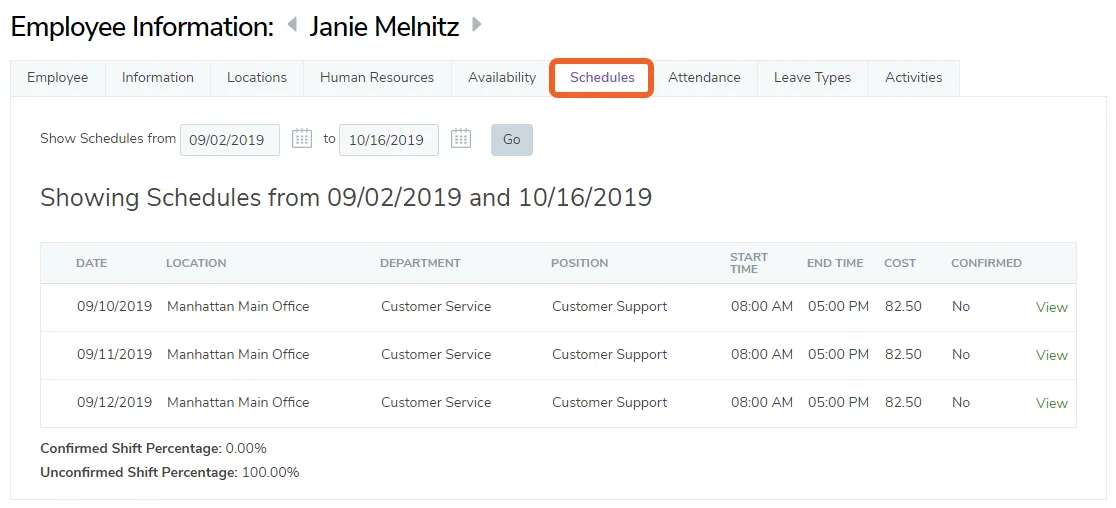This screenshot has width=1116, height=508.
Task: Go to previous employee arrow
Action: tap(292, 26)
